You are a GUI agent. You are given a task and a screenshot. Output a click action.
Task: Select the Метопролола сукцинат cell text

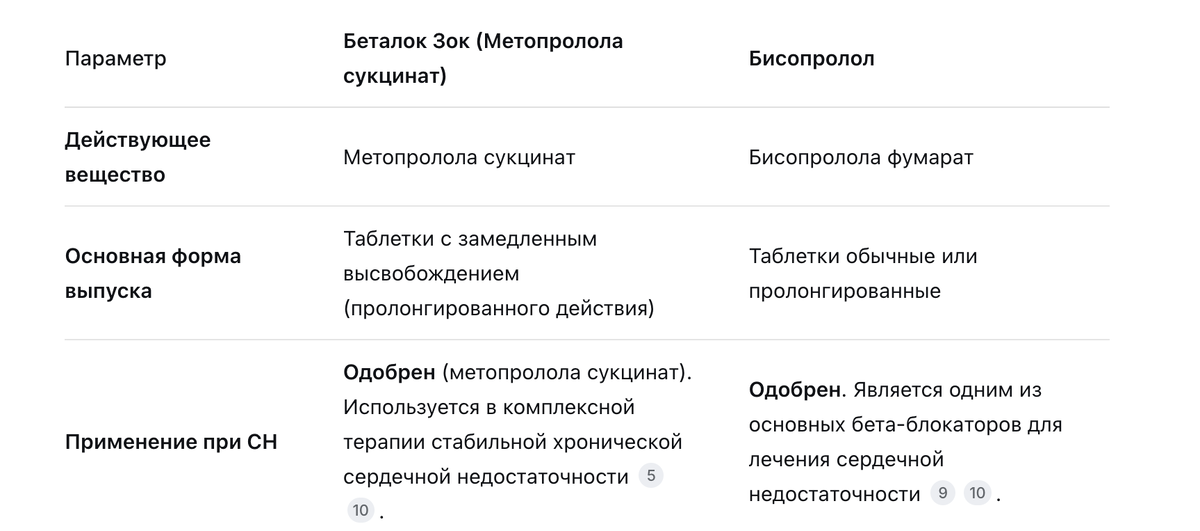point(459,157)
